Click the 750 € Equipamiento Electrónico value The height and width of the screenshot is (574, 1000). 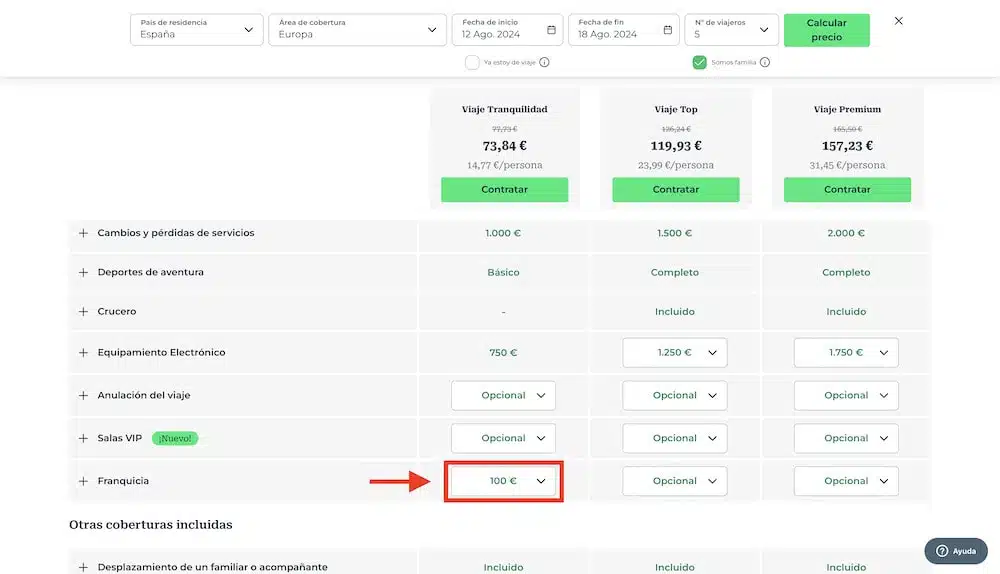(x=503, y=353)
